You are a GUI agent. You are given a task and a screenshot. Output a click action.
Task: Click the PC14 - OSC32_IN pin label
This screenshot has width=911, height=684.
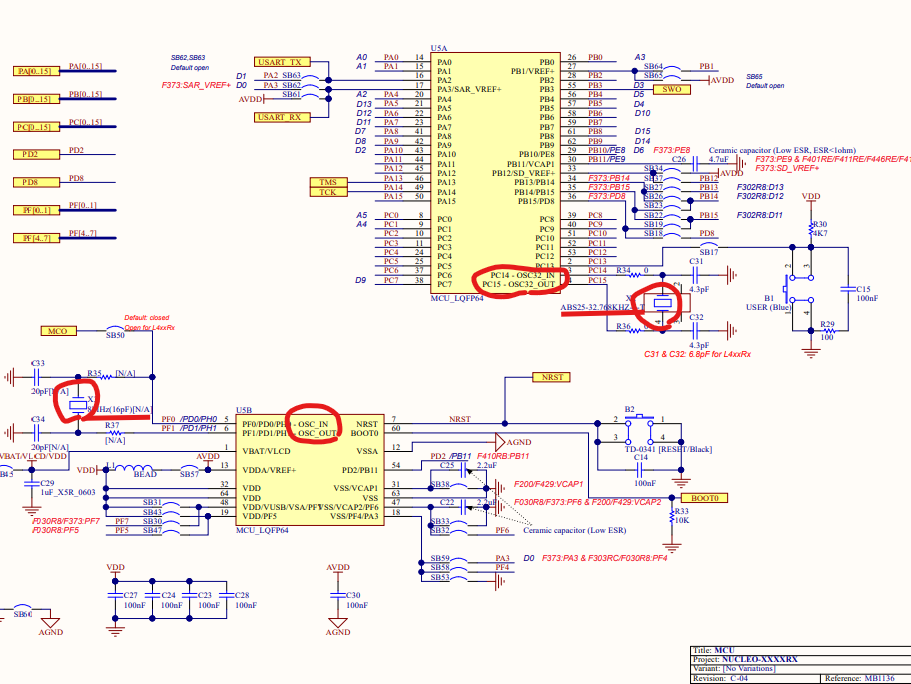point(522,275)
